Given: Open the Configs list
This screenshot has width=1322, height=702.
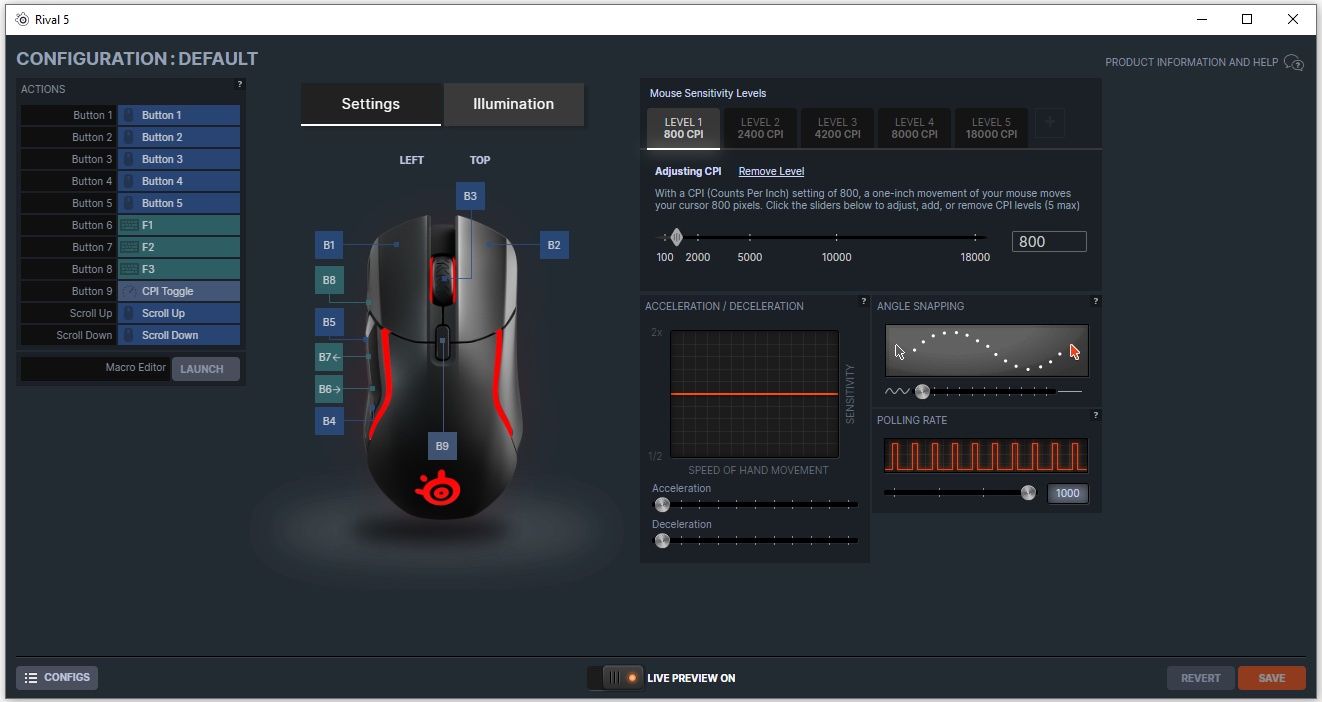Looking at the screenshot, I should tap(57, 677).
